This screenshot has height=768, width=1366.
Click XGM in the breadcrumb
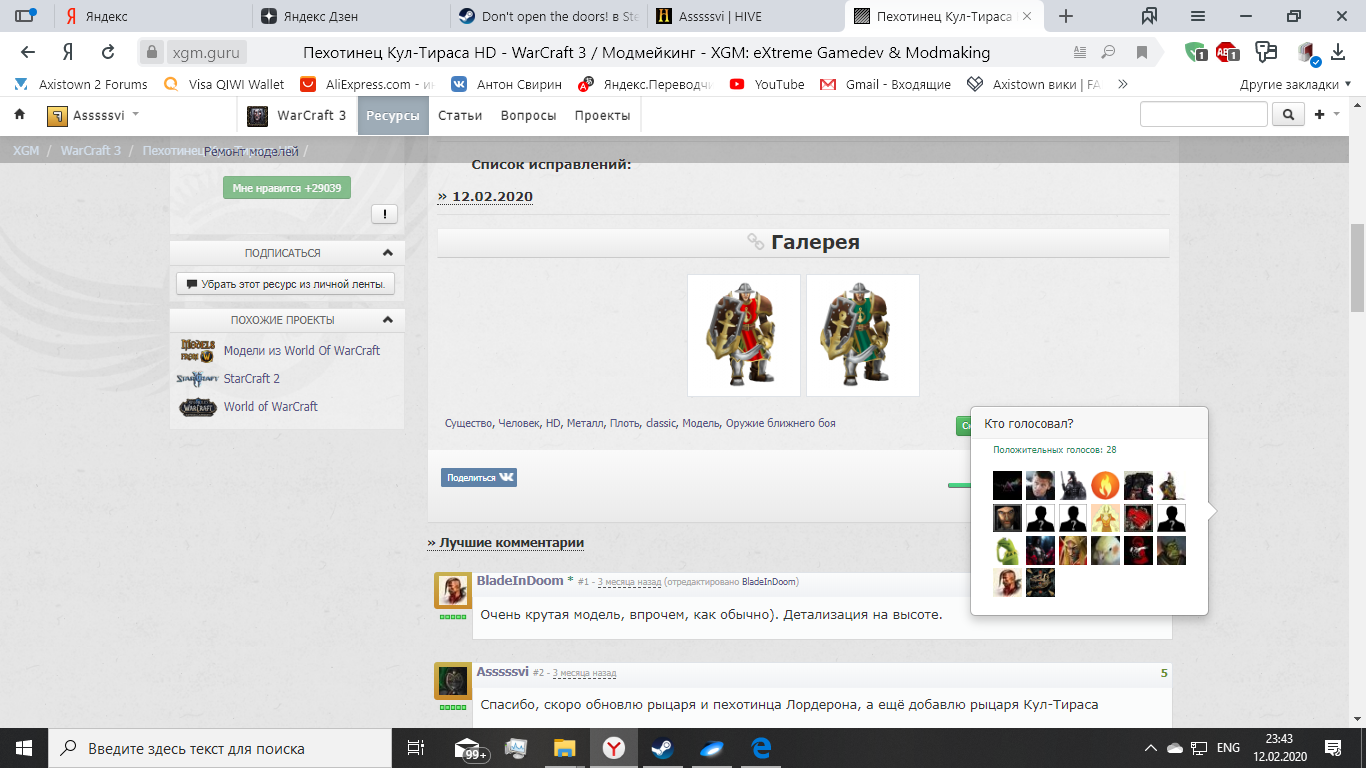[x=25, y=151]
